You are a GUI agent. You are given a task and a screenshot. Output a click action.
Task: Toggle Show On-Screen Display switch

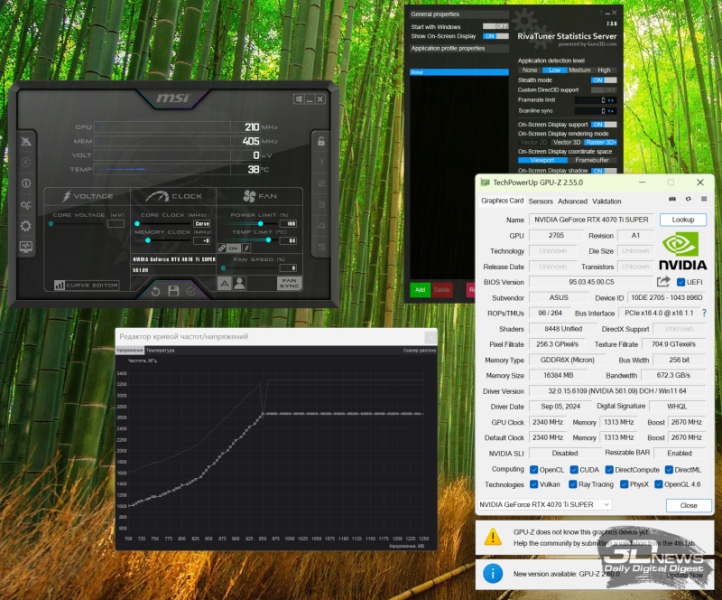[x=495, y=36]
